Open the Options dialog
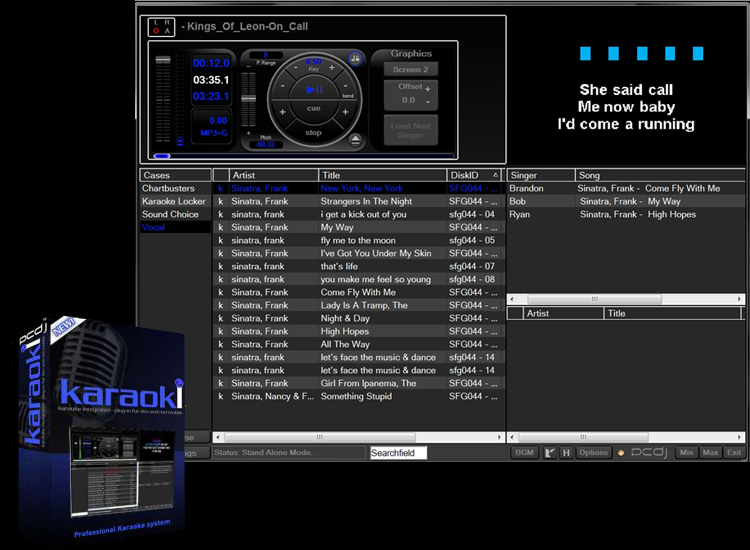The image size is (750, 550). [x=593, y=452]
